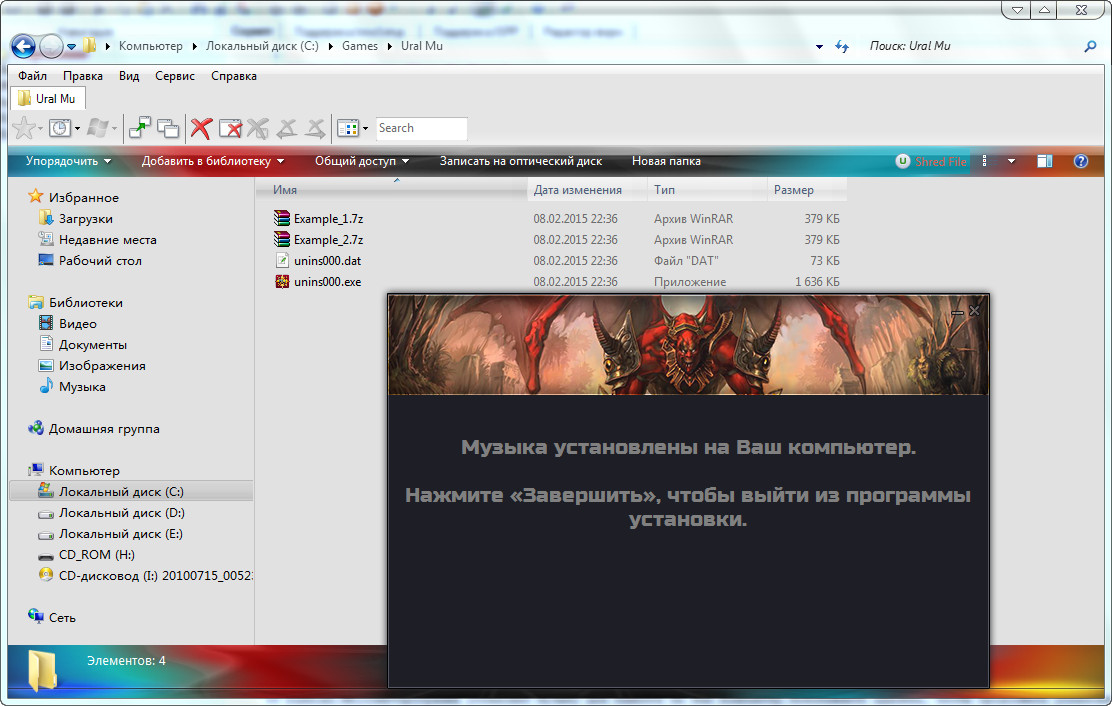
Task: Click the magnifier icon in search box
Action: coord(1090,47)
